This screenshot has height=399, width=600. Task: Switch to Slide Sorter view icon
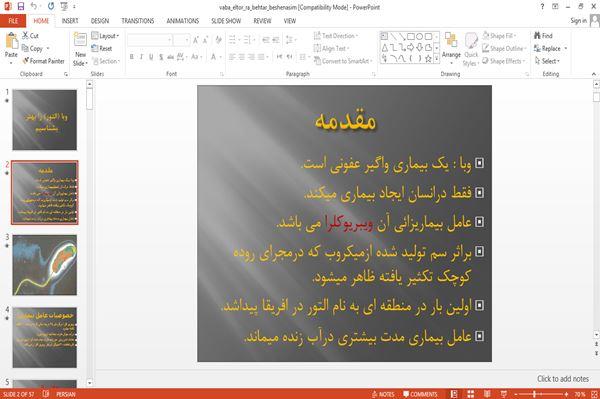coord(471,394)
